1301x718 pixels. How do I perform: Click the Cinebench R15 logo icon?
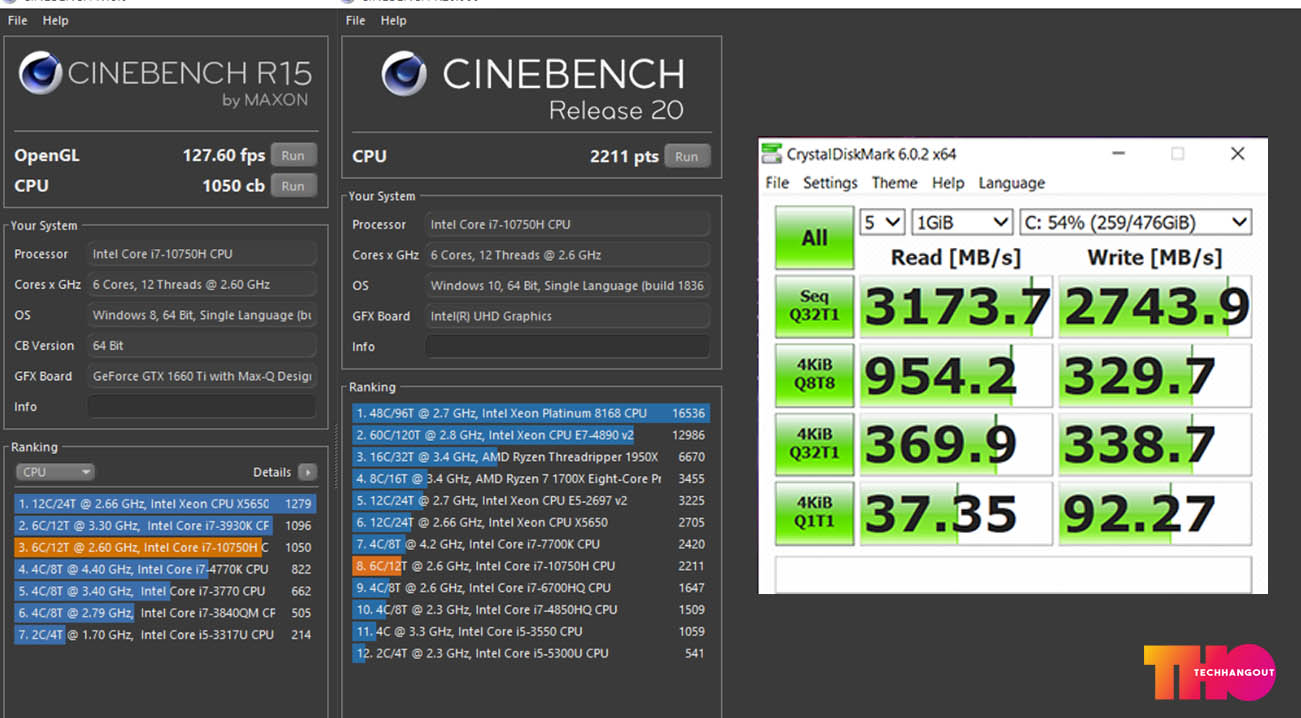click(41, 73)
